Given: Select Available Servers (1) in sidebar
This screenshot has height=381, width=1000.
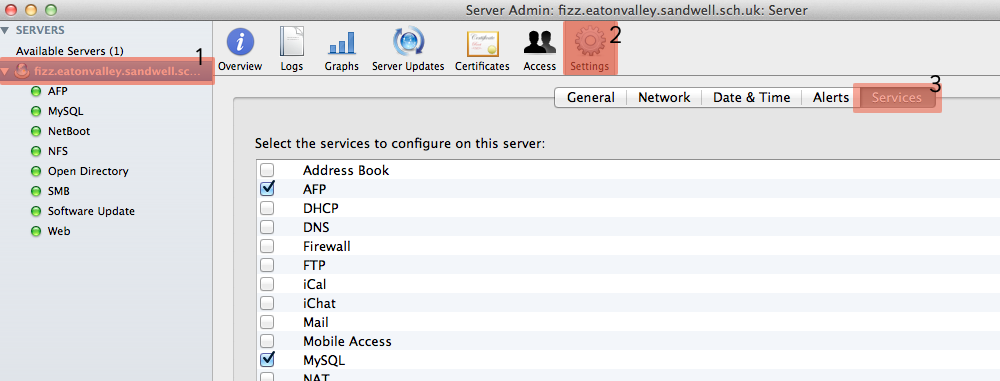Looking at the screenshot, I should 70,51.
